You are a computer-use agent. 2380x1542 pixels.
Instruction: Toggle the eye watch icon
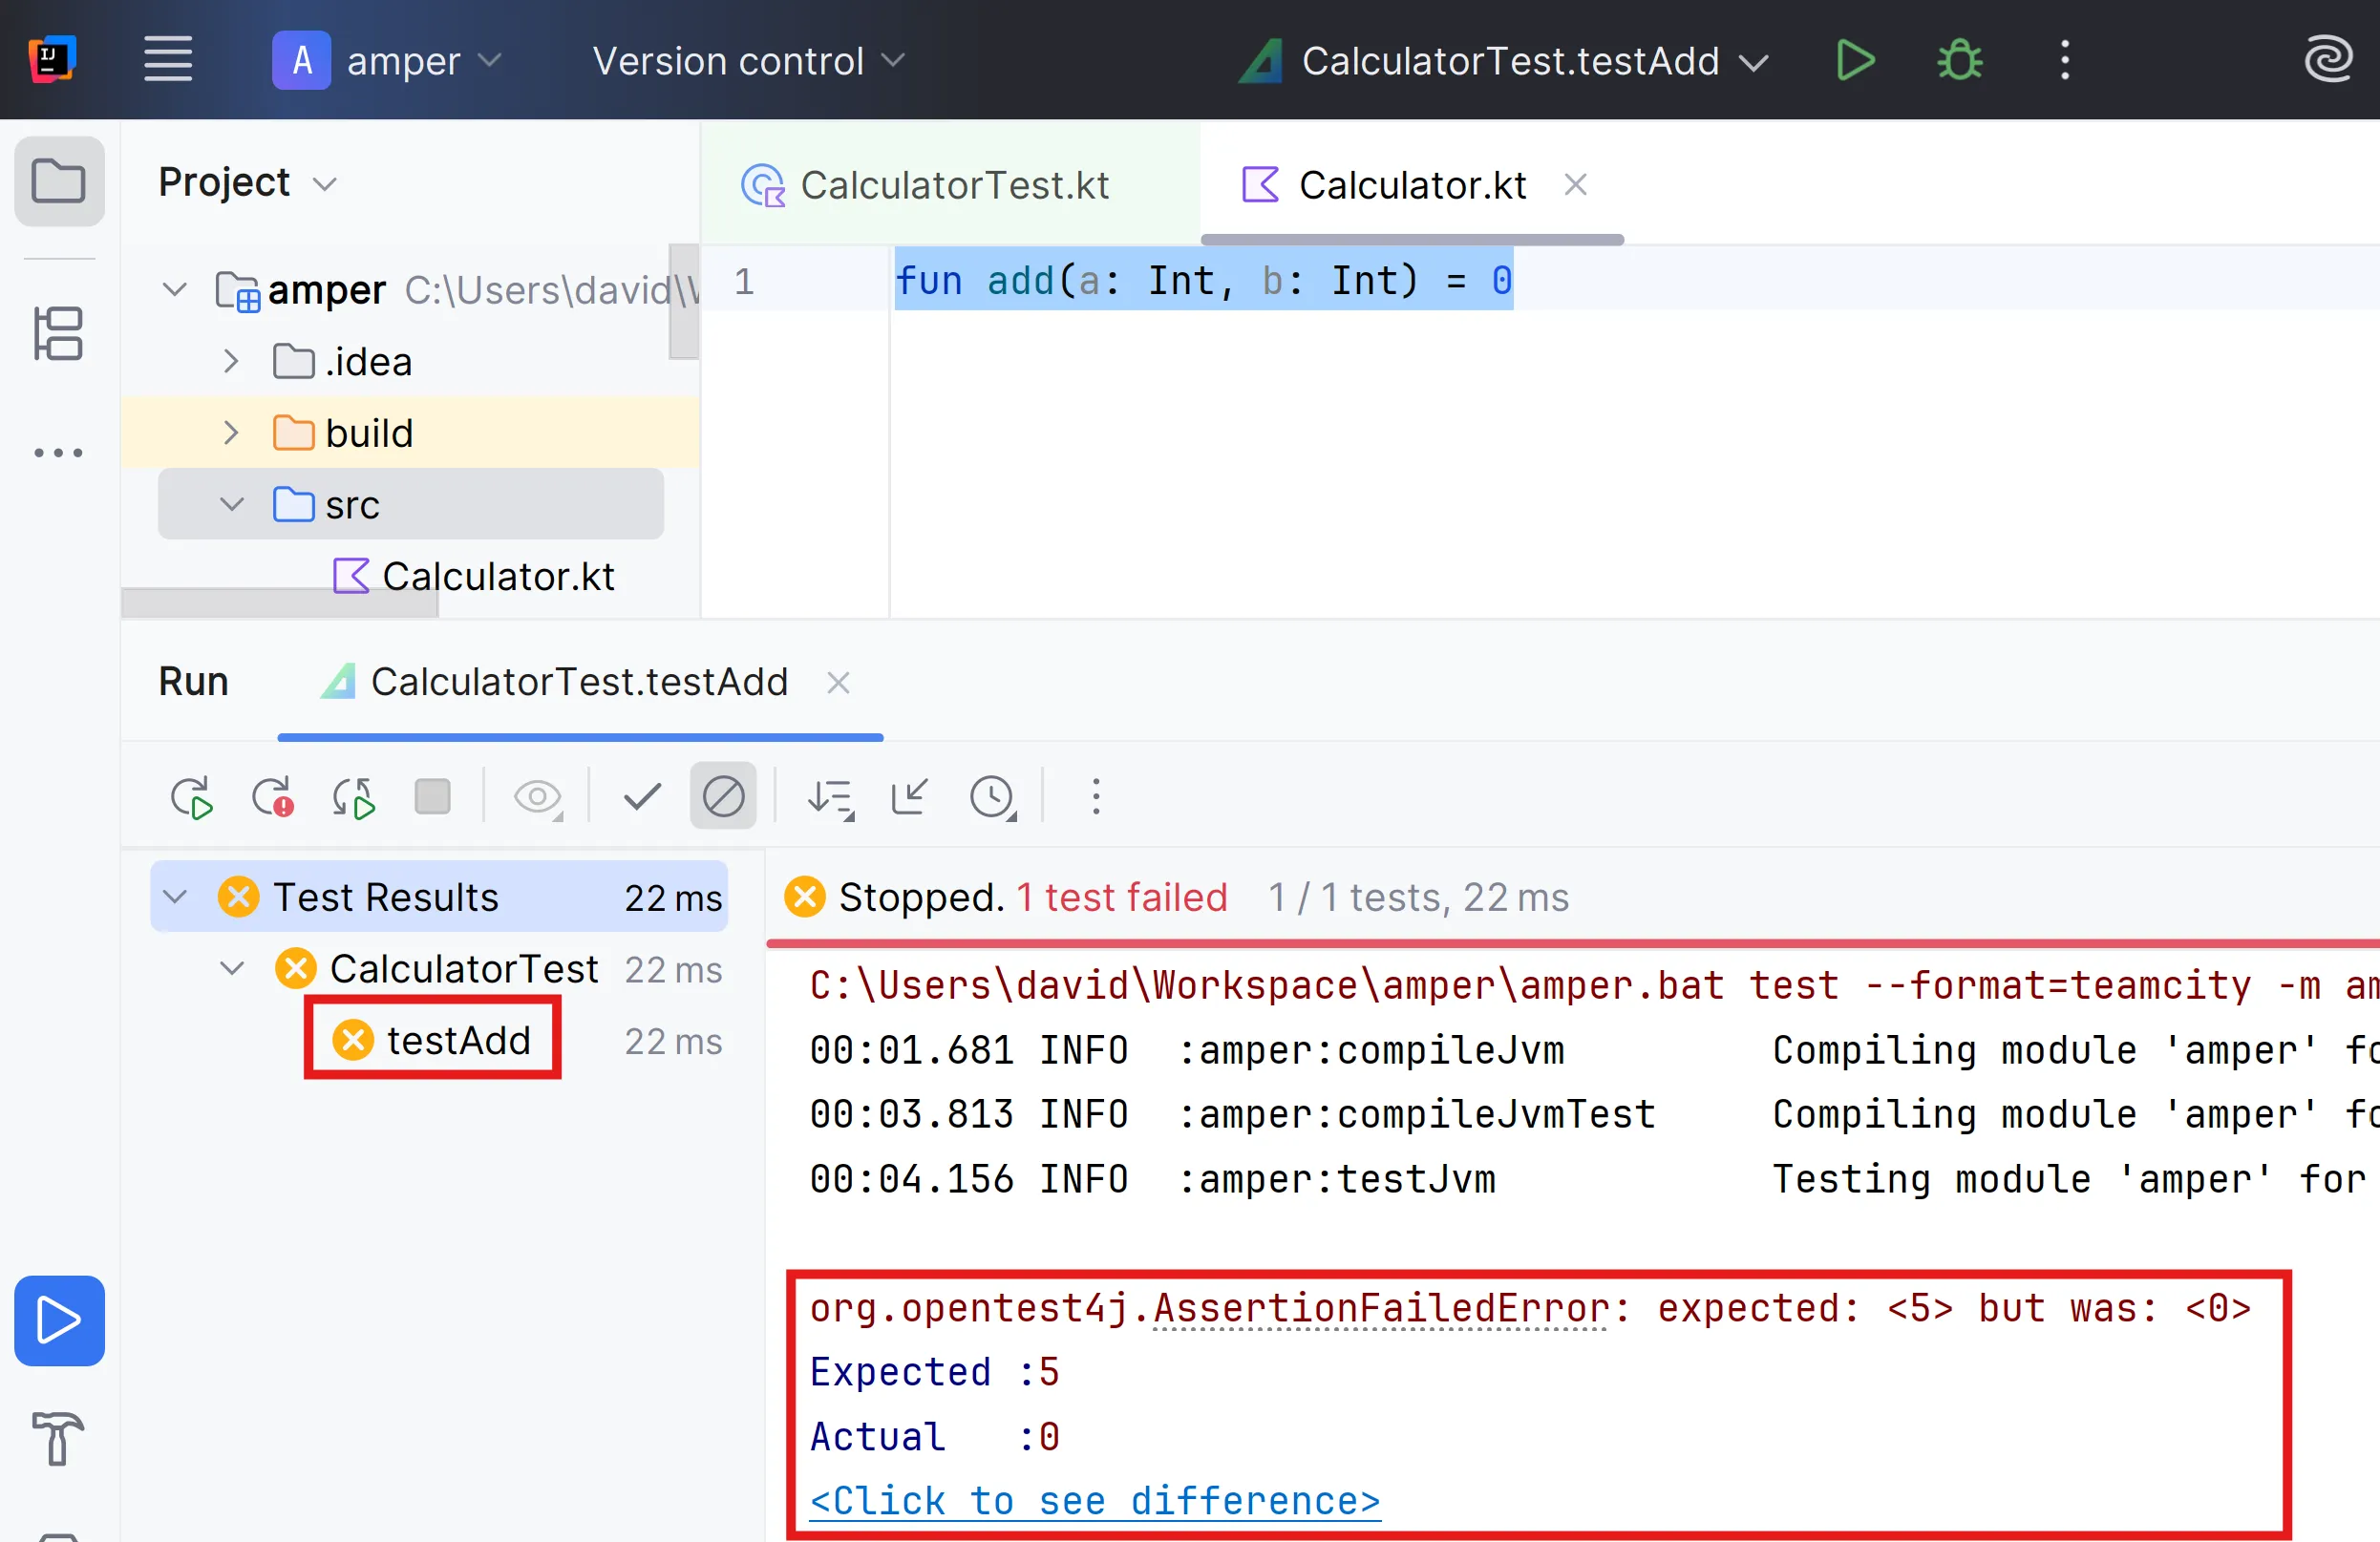pos(537,797)
